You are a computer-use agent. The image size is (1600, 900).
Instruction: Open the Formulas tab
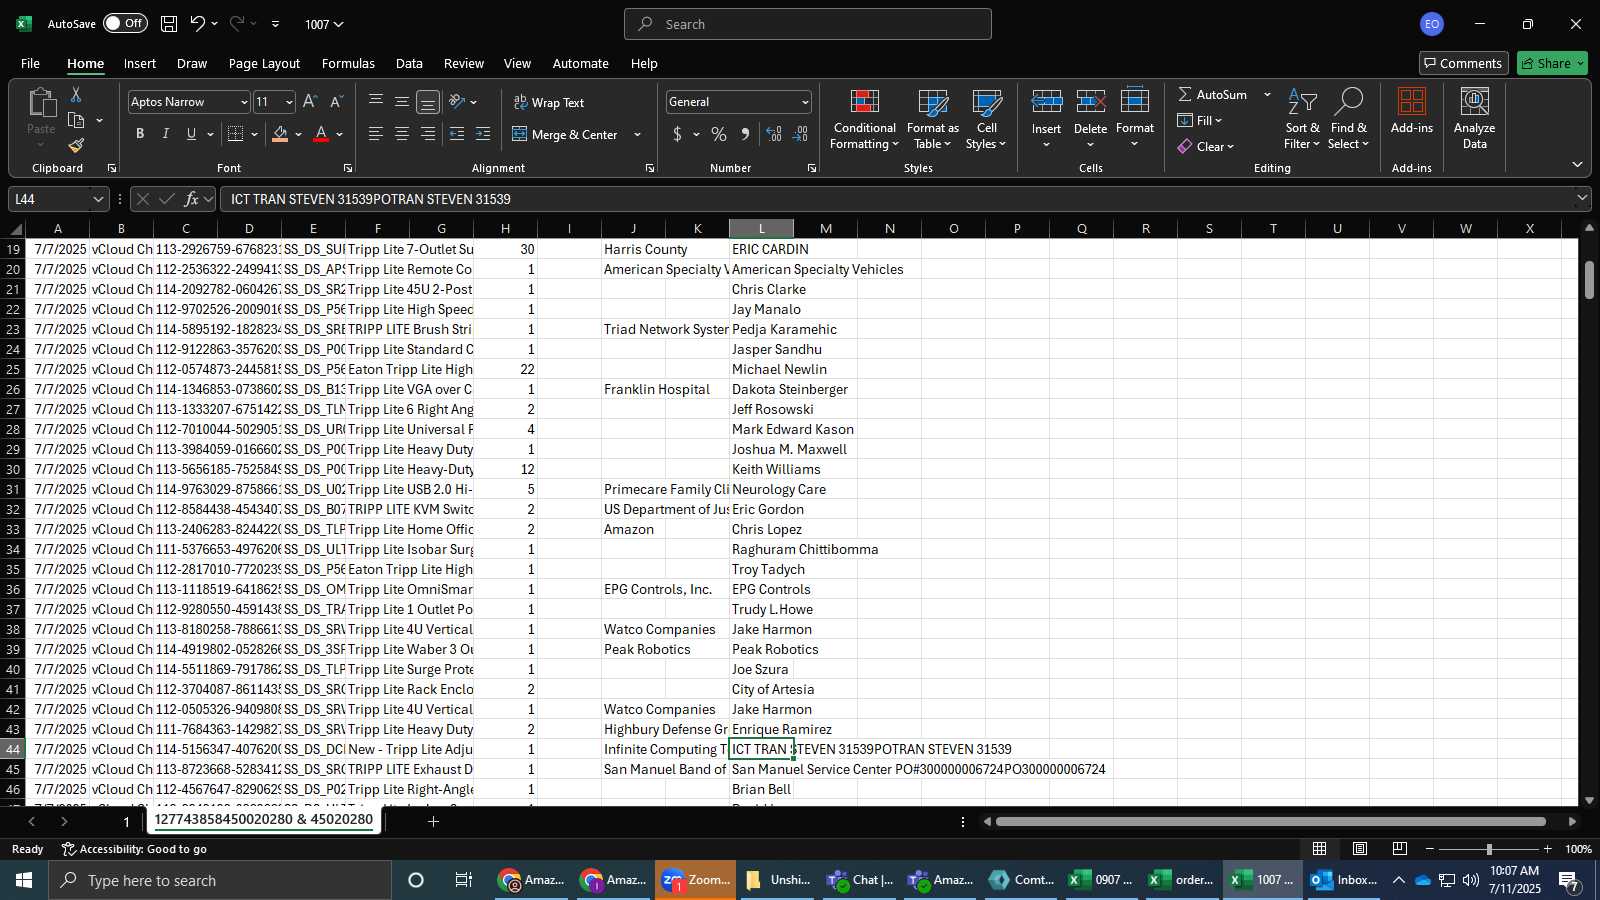tap(348, 63)
